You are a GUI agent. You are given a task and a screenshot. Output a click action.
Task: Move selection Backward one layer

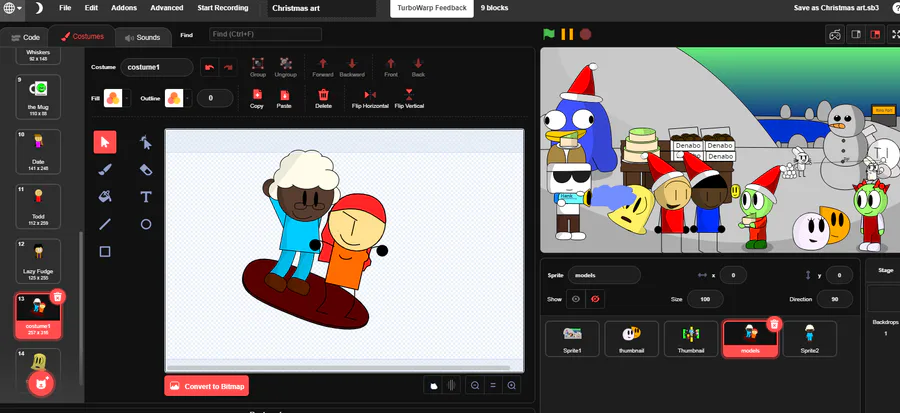coord(352,67)
